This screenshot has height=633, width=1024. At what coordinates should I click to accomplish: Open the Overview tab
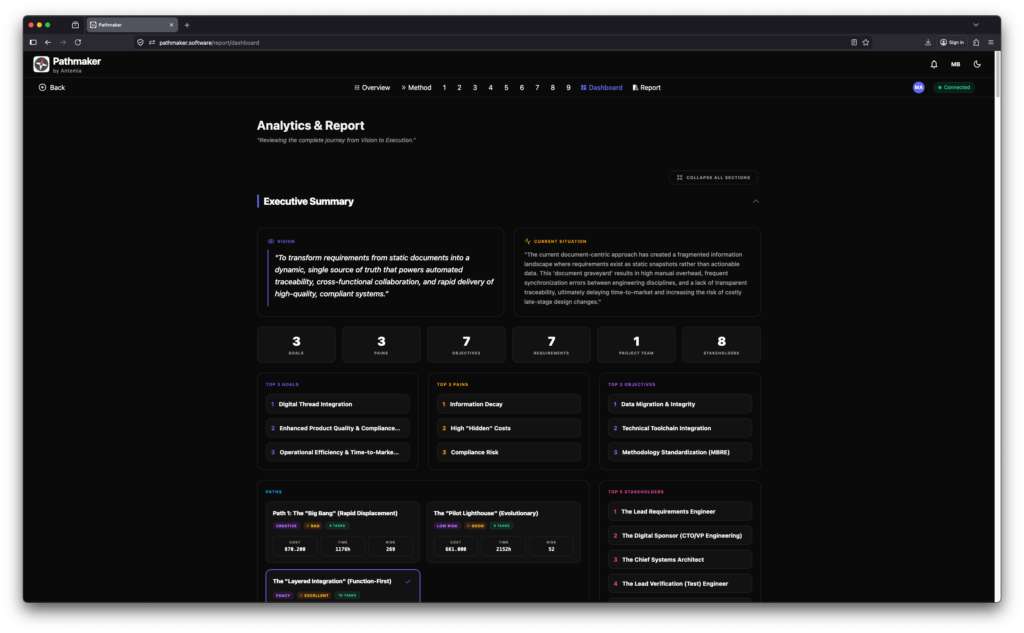(x=372, y=88)
